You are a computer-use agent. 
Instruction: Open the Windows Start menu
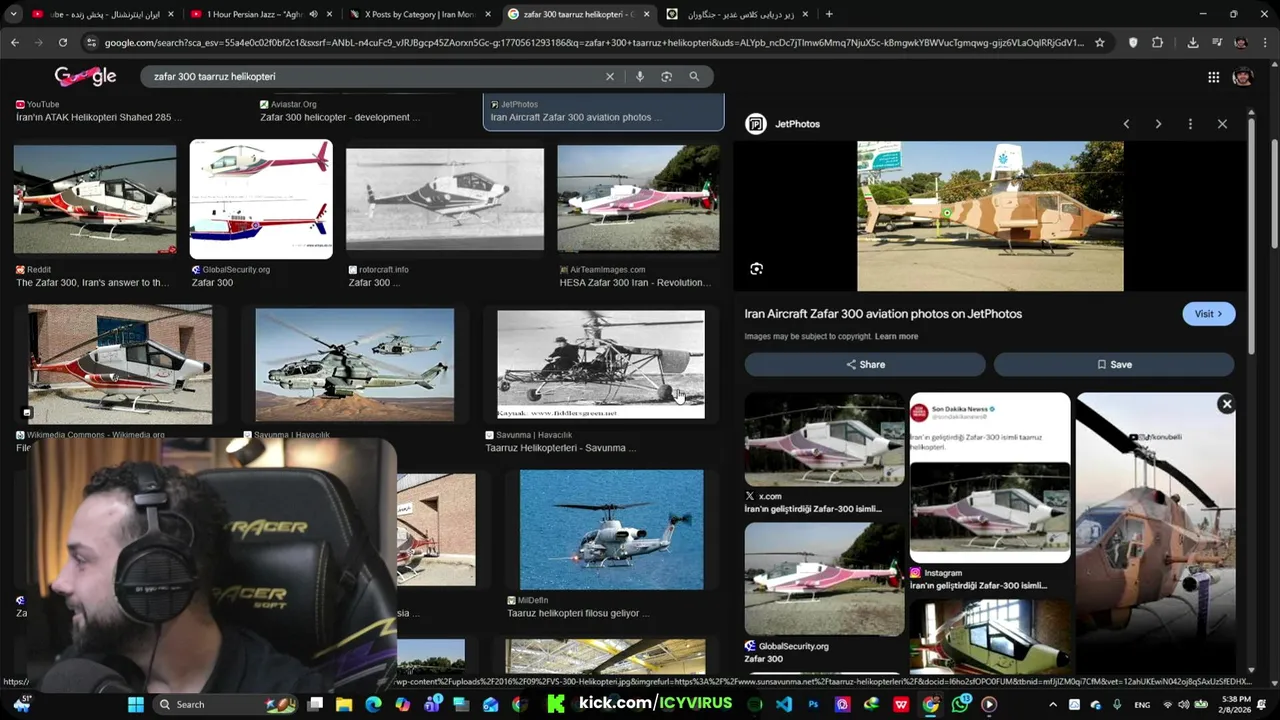click(135, 704)
